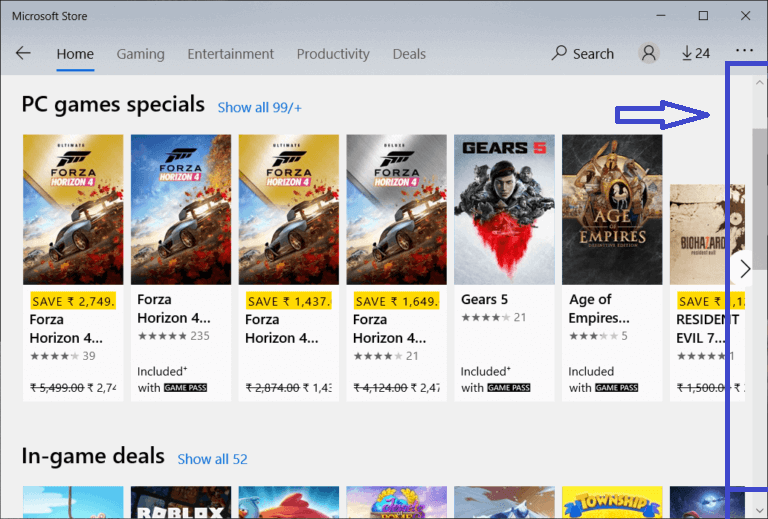Click the SAVE ₹ 2,749 badge

[x=73, y=301]
